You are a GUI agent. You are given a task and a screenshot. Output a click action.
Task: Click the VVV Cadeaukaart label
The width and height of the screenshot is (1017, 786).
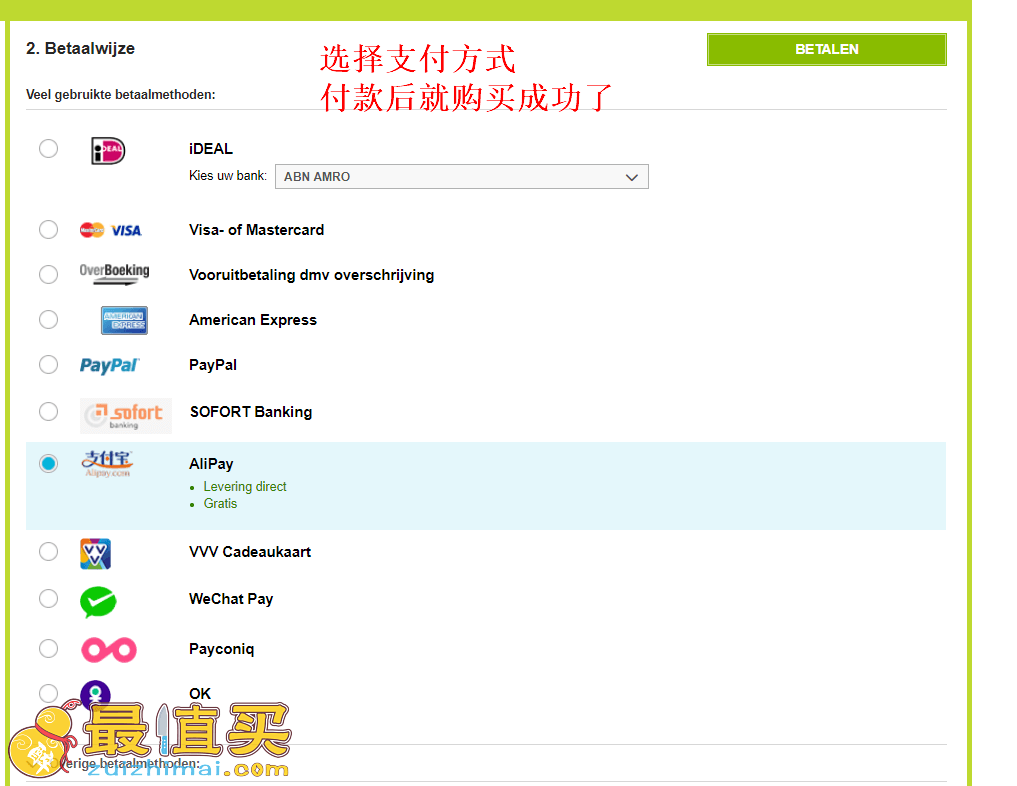(x=250, y=552)
